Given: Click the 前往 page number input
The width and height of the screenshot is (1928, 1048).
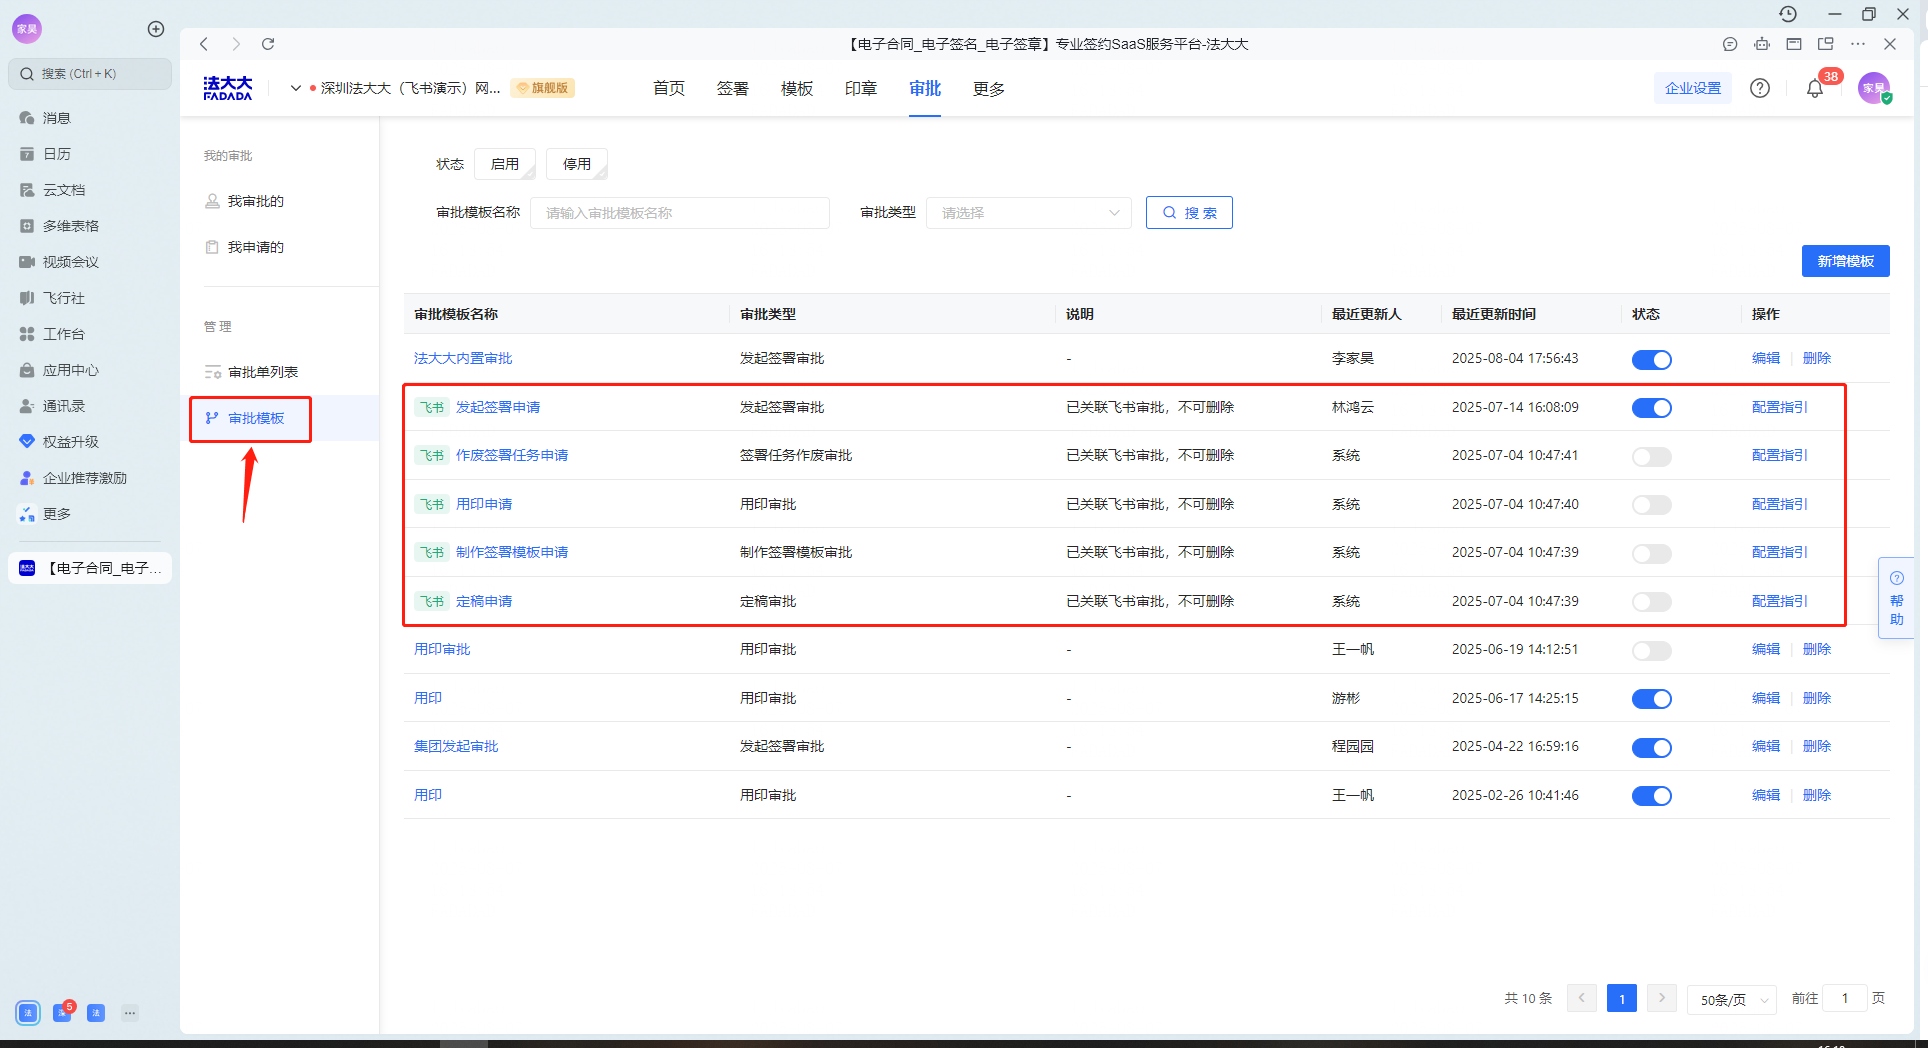Looking at the screenshot, I should (1844, 998).
